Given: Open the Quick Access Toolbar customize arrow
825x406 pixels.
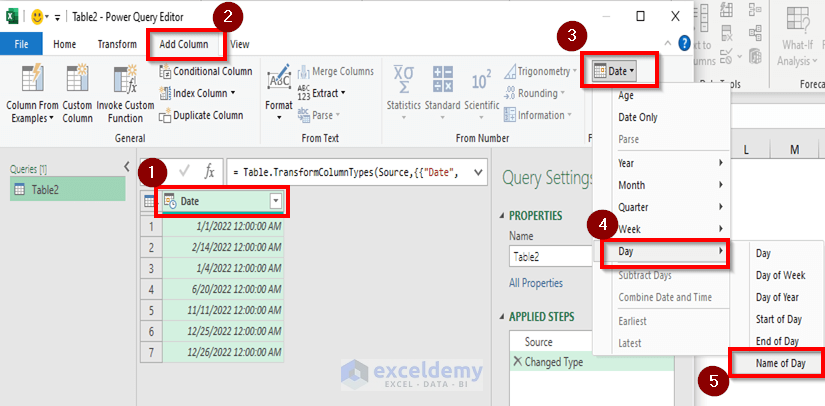Looking at the screenshot, I should point(57,17).
